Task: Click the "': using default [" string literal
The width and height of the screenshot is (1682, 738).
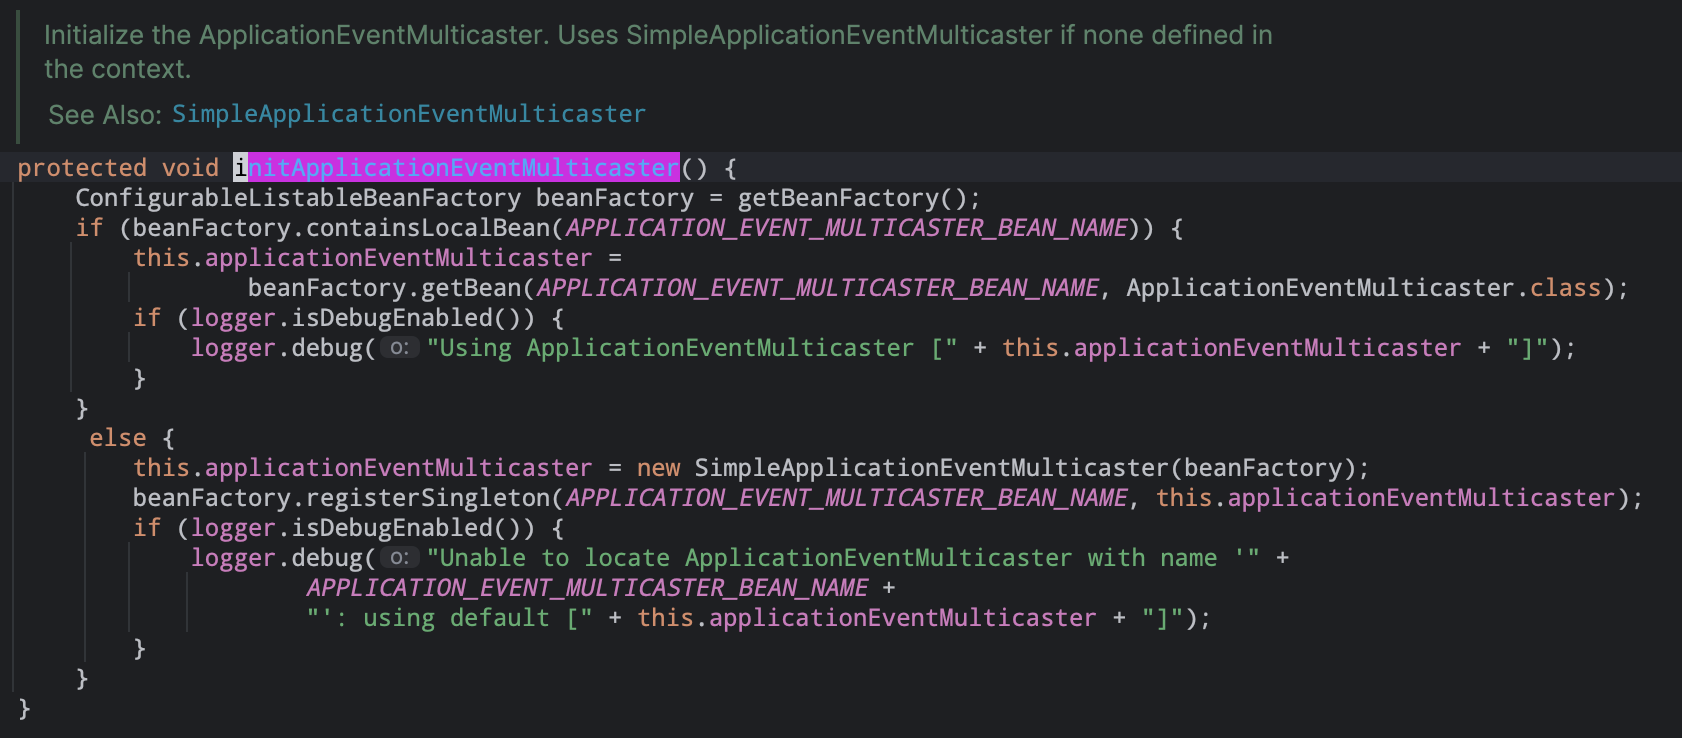Action: point(450,618)
